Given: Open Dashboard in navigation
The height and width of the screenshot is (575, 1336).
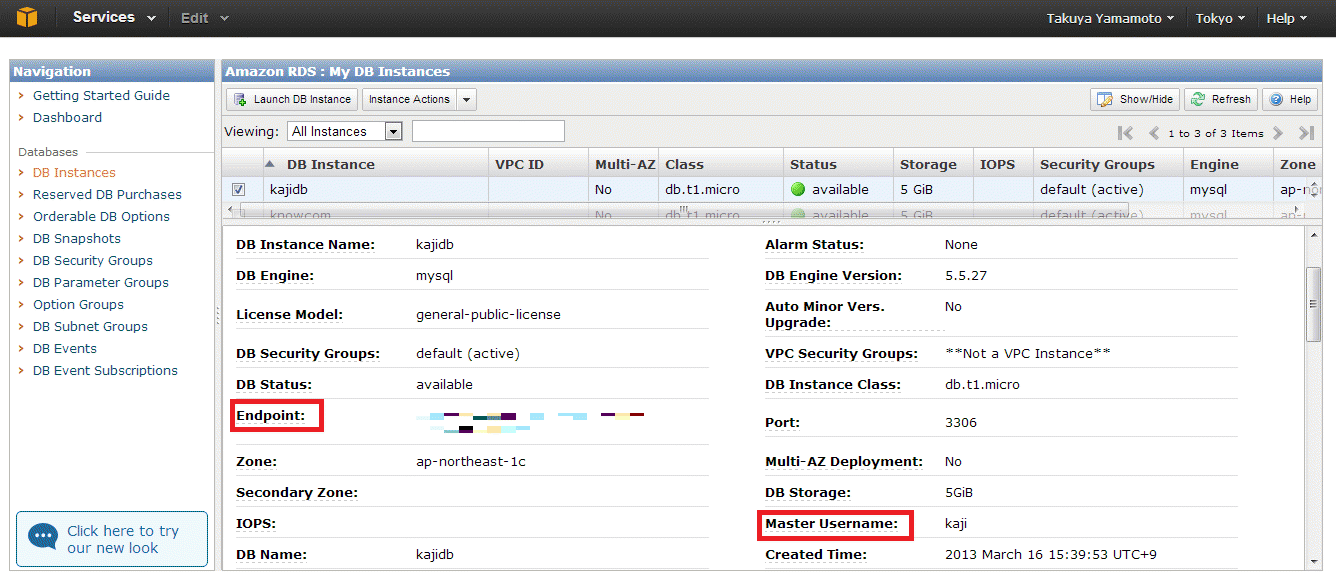Looking at the screenshot, I should coord(67,118).
